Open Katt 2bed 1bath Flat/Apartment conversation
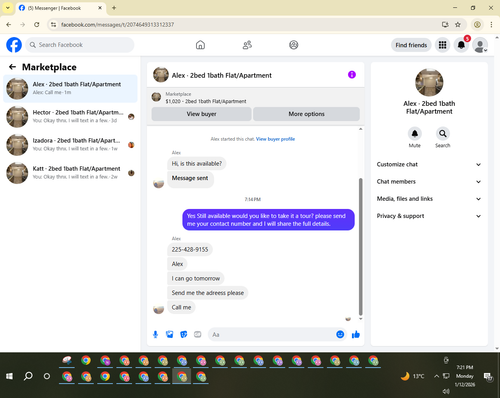 [x=70, y=173]
